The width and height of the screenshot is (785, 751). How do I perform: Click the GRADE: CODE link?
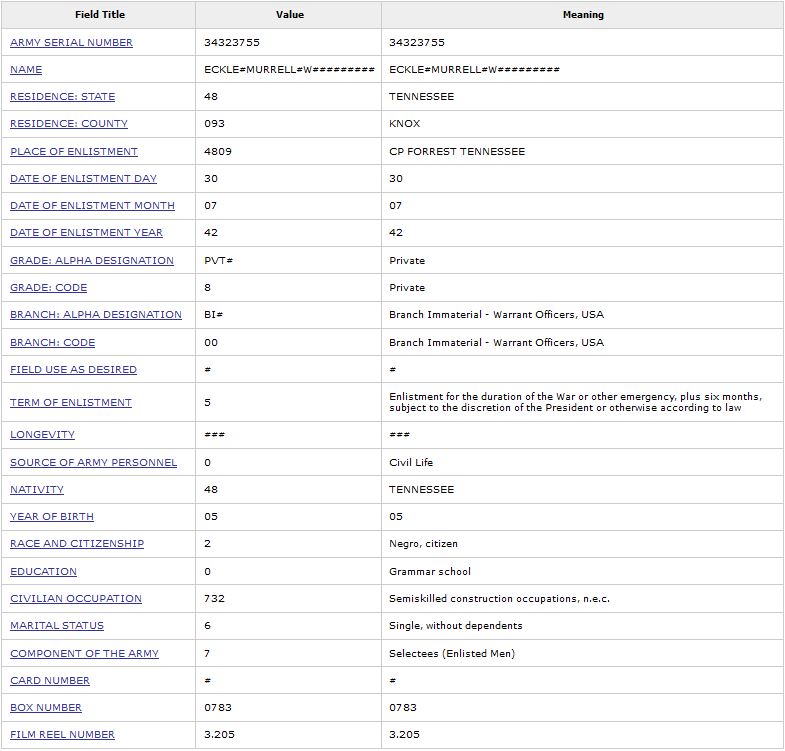(49, 288)
